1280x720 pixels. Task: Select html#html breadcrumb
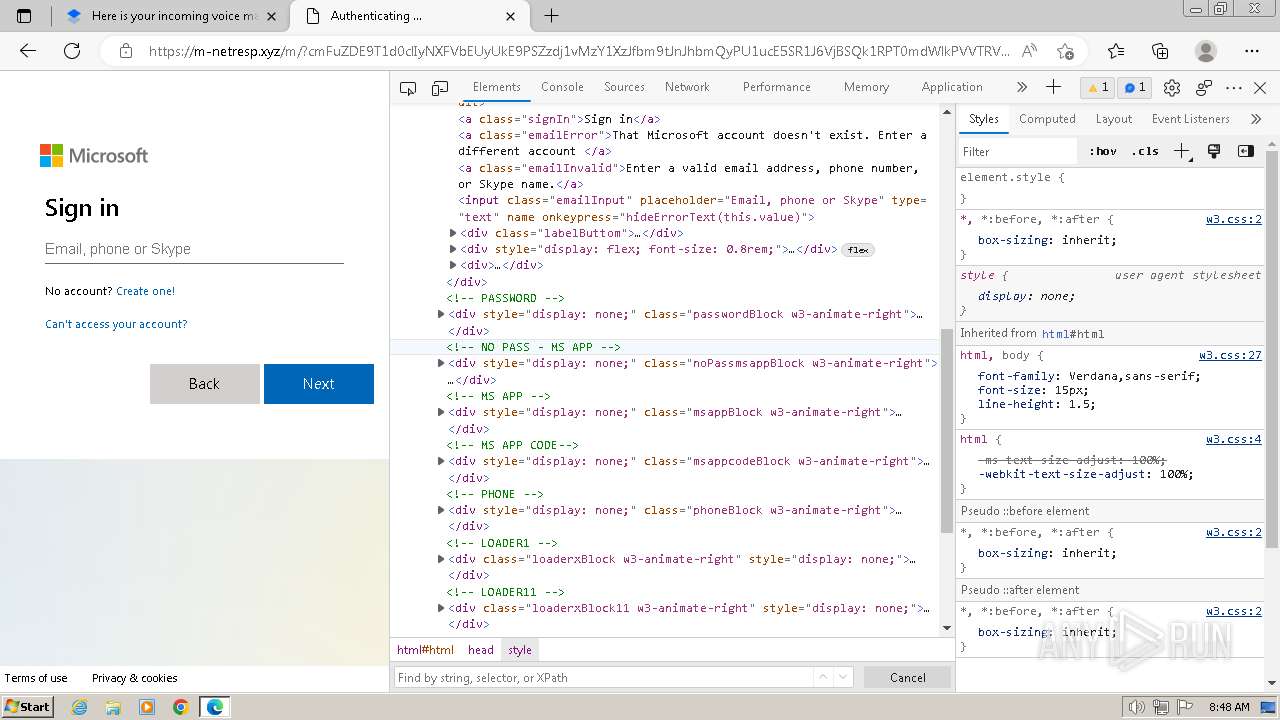pyautogui.click(x=425, y=650)
